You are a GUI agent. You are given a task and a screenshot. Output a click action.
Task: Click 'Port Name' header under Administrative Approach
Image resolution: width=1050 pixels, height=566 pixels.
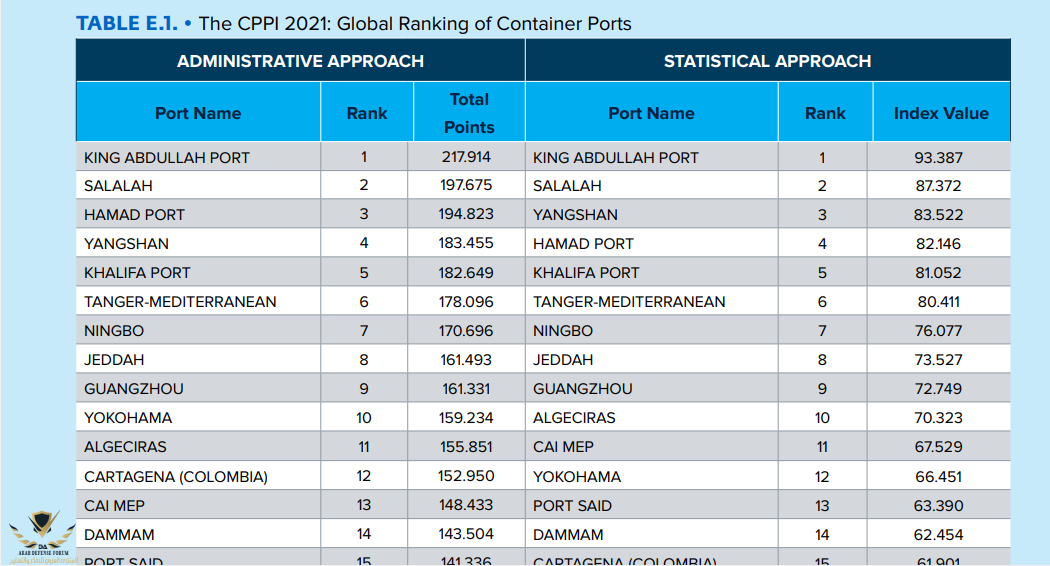(x=198, y=113)
